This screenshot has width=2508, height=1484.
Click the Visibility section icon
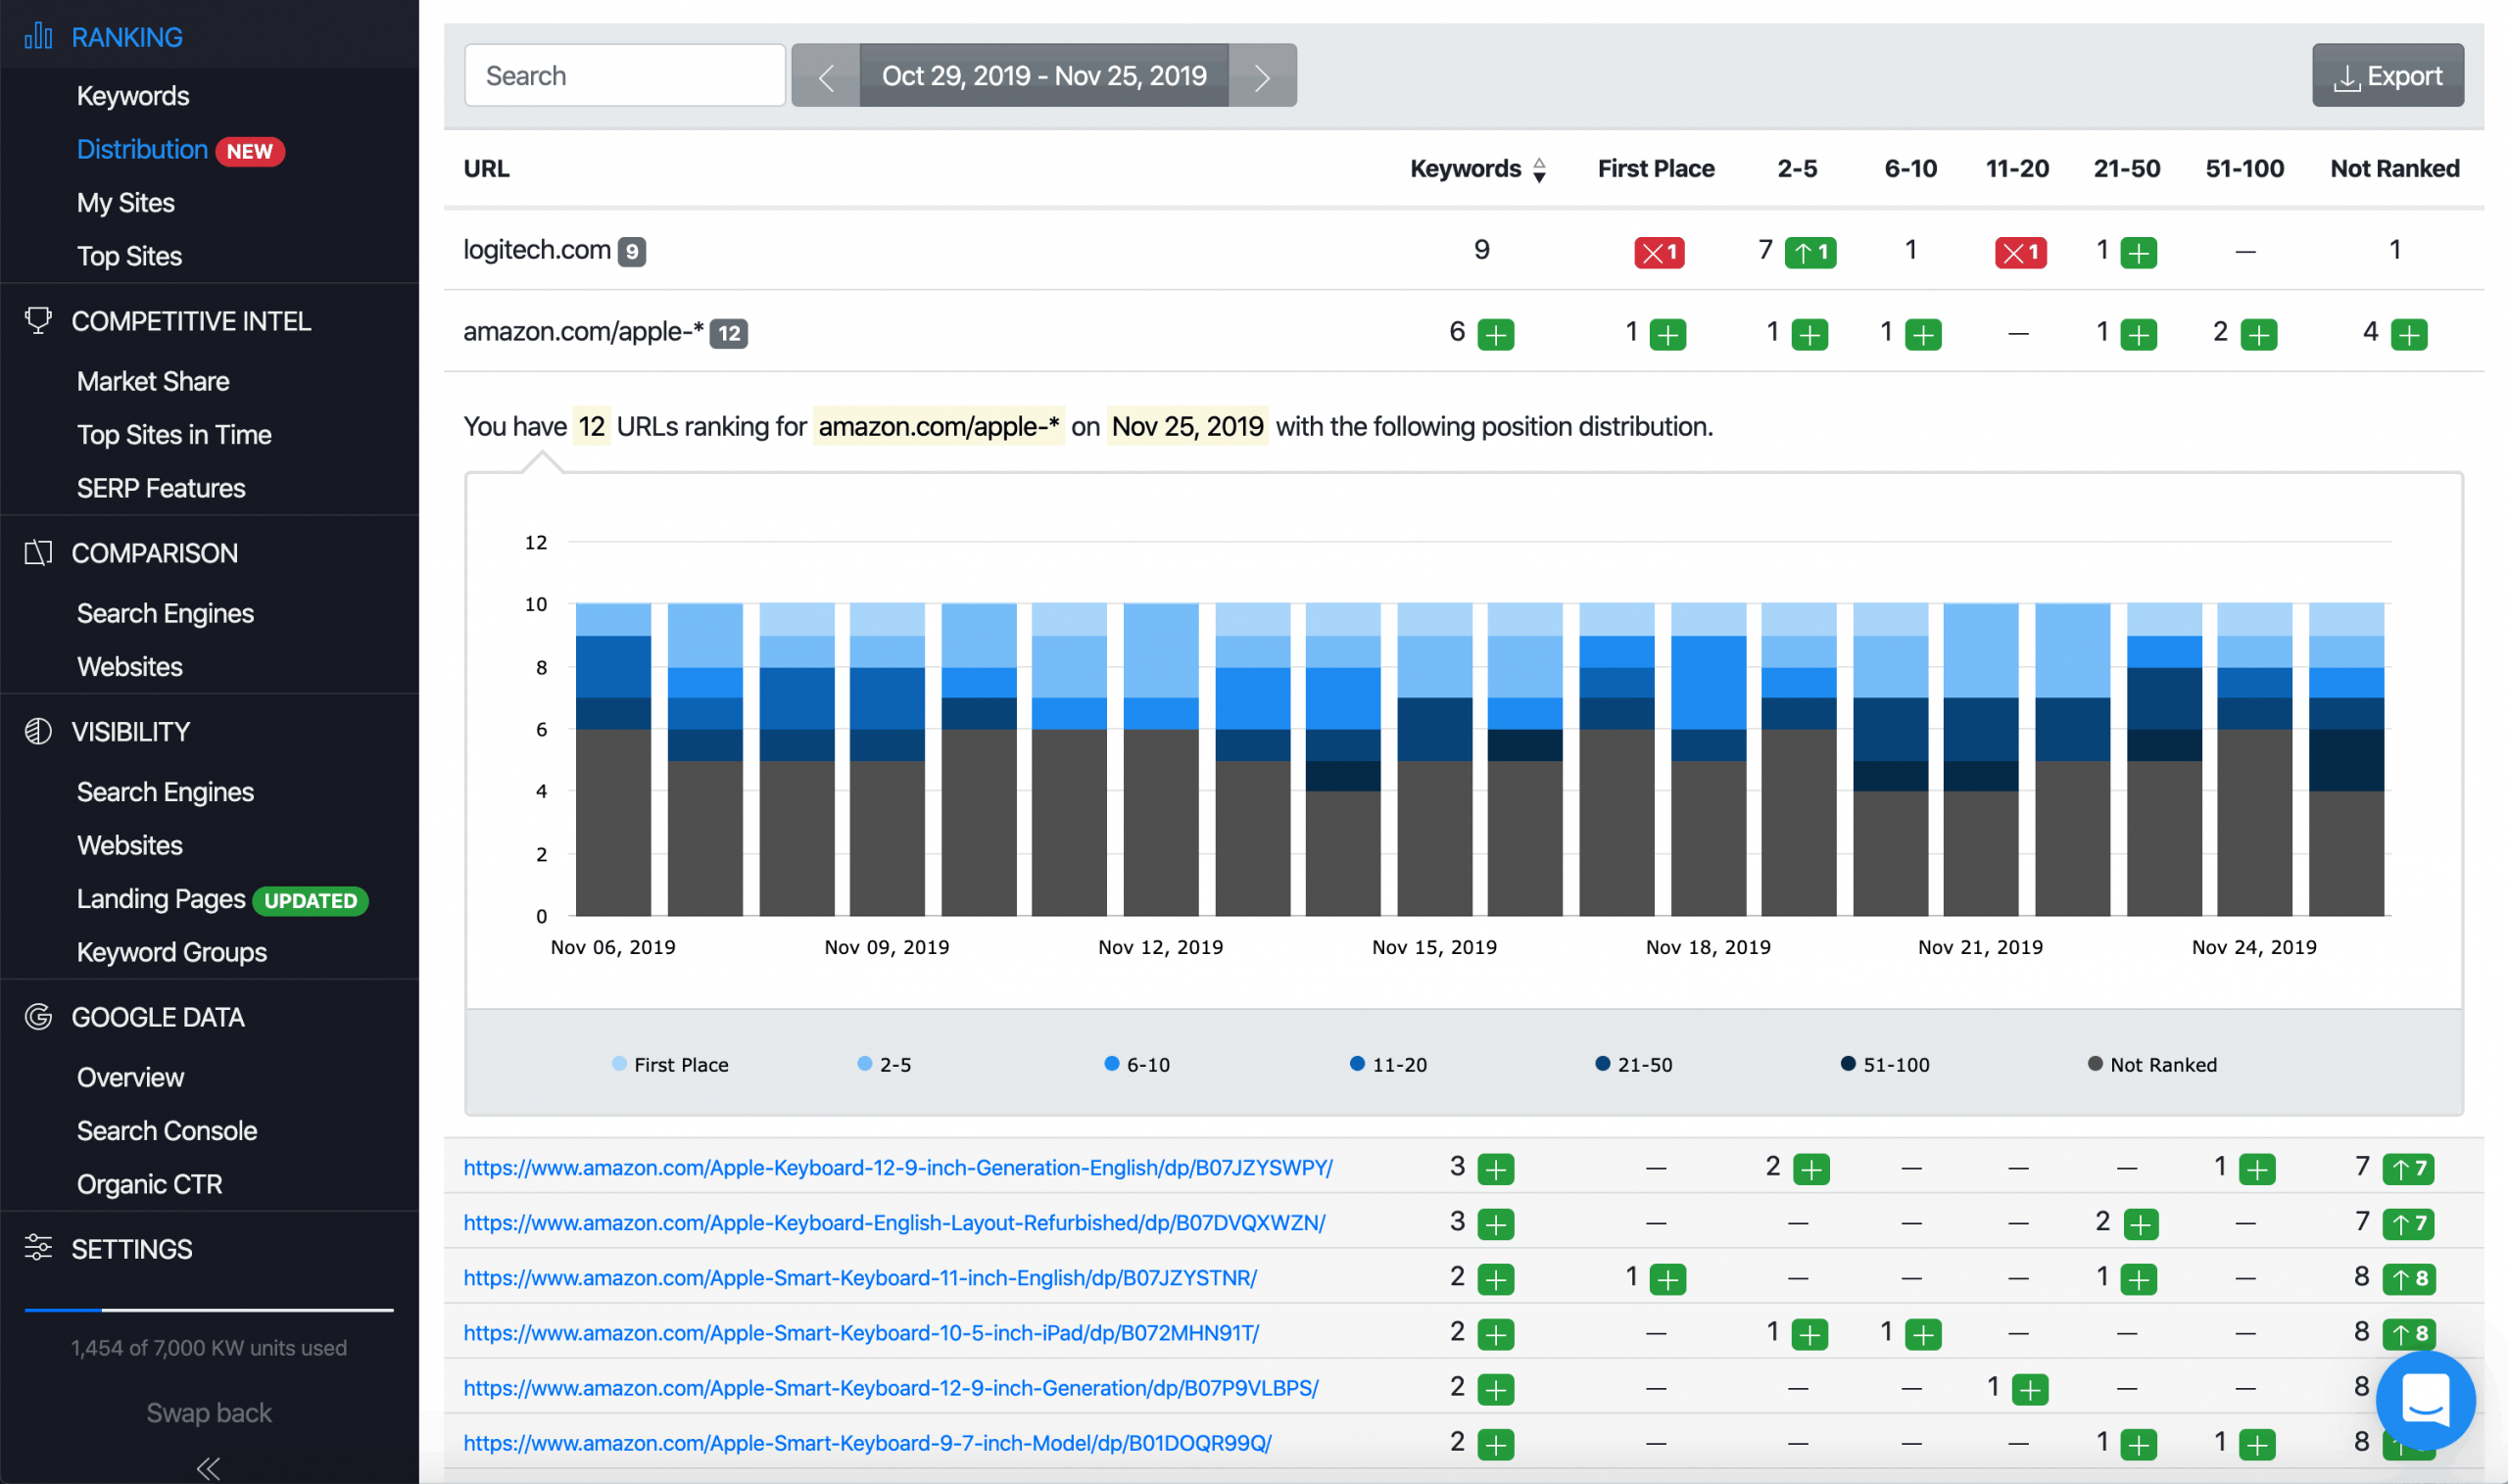click(x=38, y=732)
